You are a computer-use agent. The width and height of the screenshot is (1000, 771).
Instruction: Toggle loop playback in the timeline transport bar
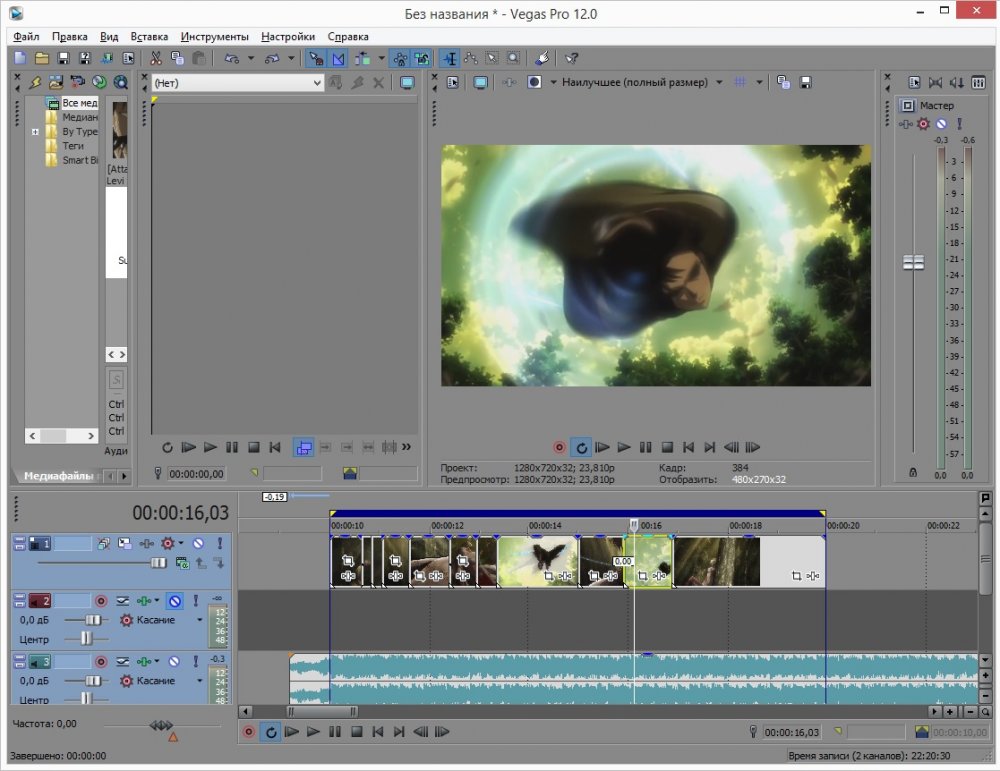(x=270, y=732)
